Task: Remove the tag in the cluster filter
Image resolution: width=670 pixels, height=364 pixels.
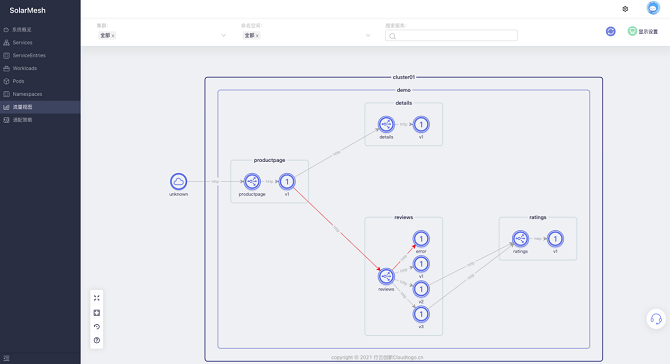Action: click(113, 36)
